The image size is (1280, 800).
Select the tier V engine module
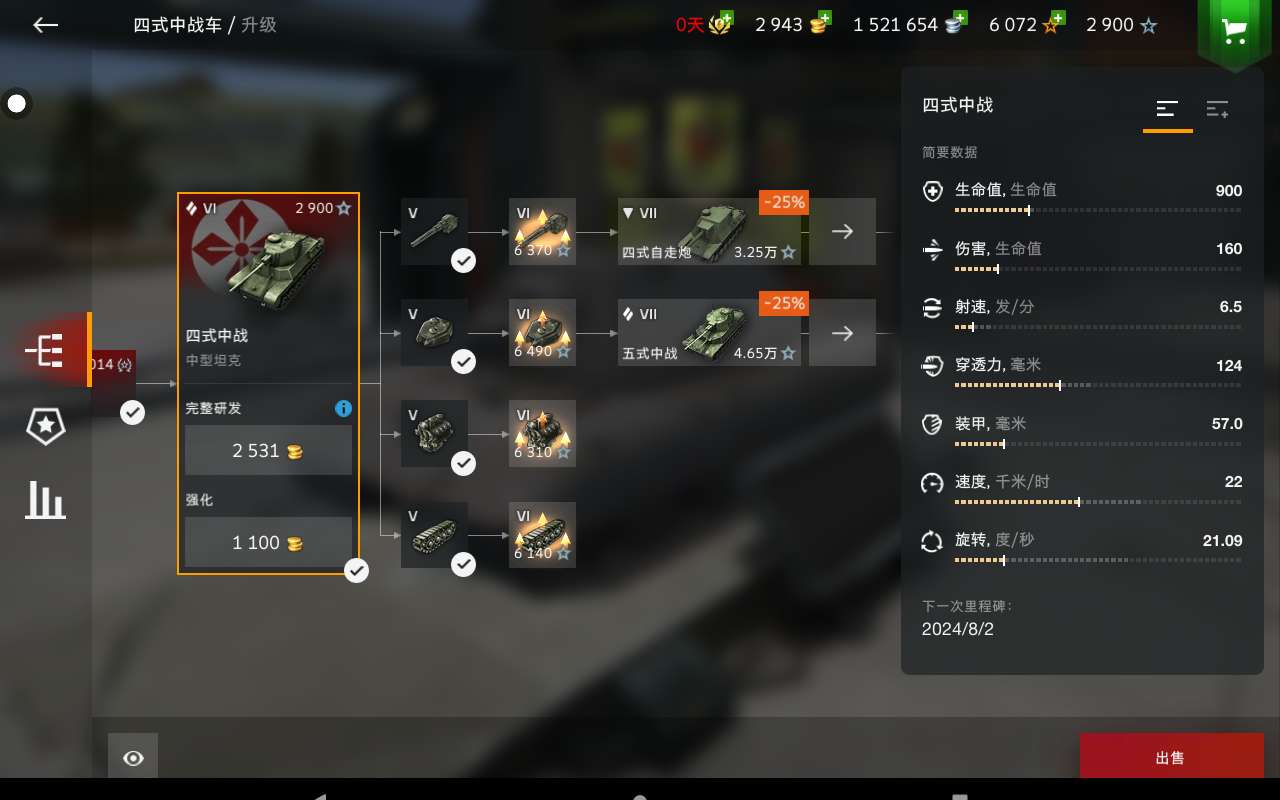pos(434,434)
